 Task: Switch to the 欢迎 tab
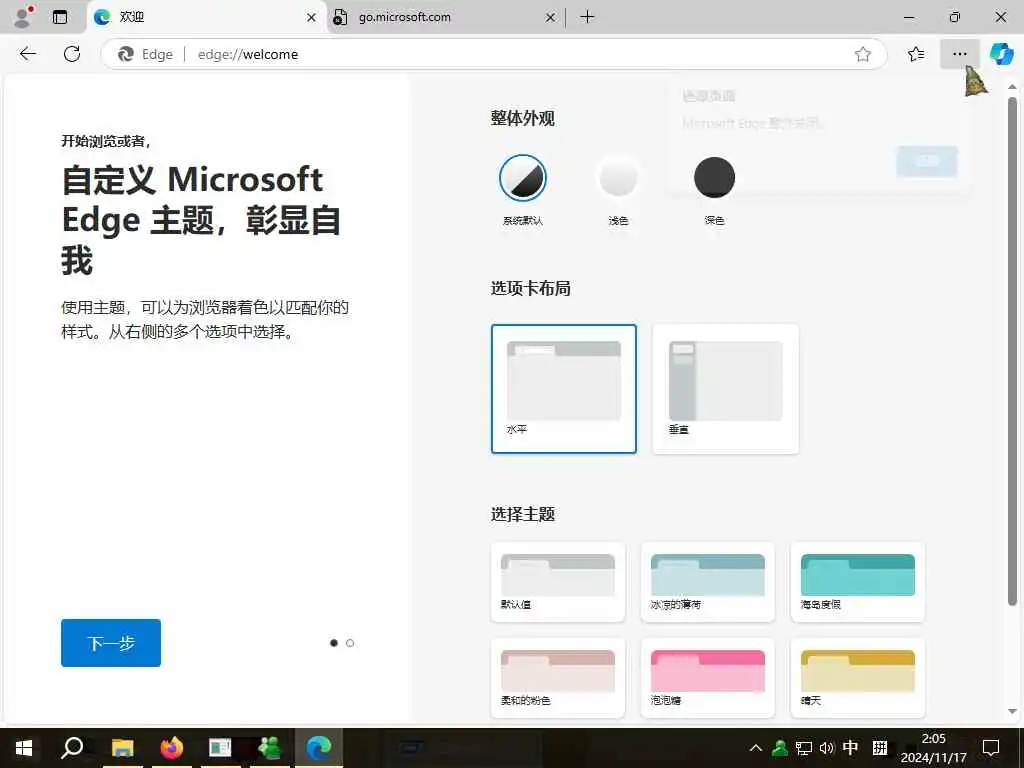pos(205,17)
